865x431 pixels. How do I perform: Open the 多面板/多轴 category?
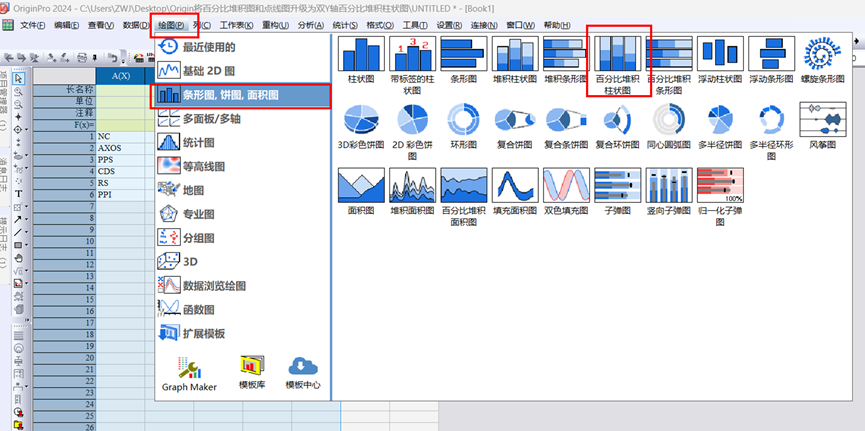pos(241,119)
